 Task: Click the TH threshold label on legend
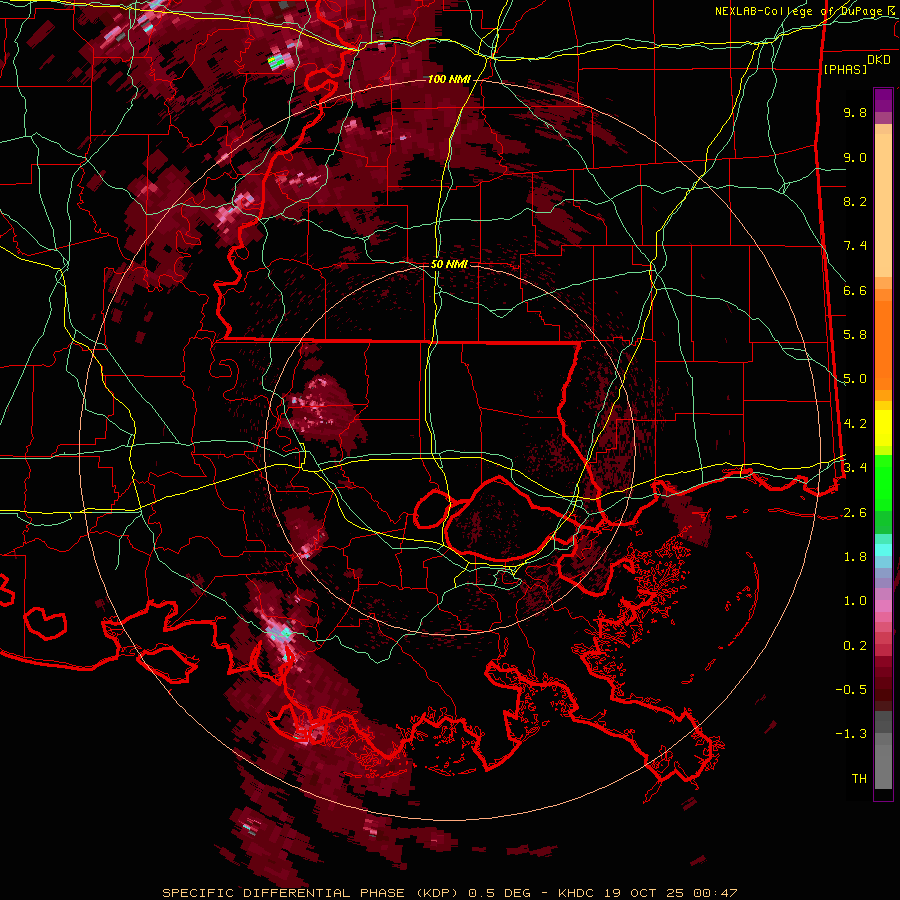(859, 779)
